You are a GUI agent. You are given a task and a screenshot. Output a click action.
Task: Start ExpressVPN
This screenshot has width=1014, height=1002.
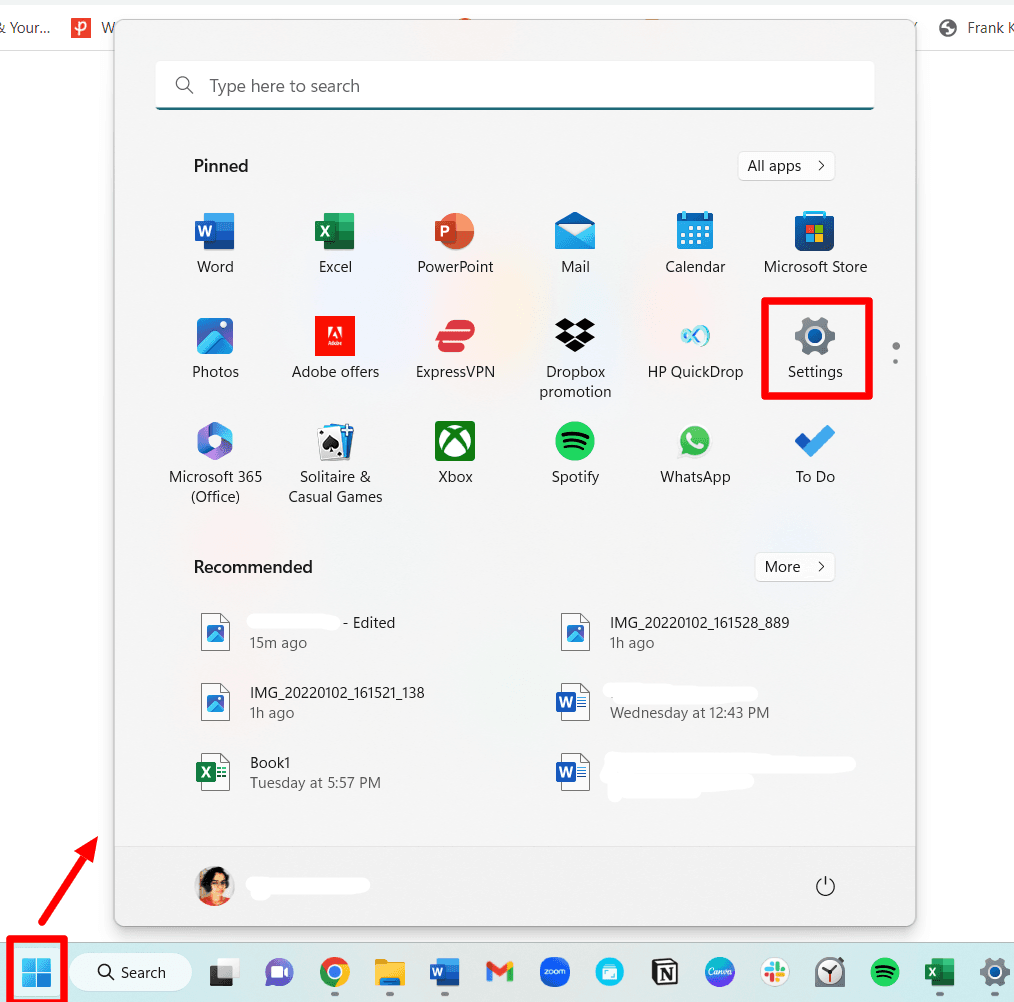tap(455, 336)
